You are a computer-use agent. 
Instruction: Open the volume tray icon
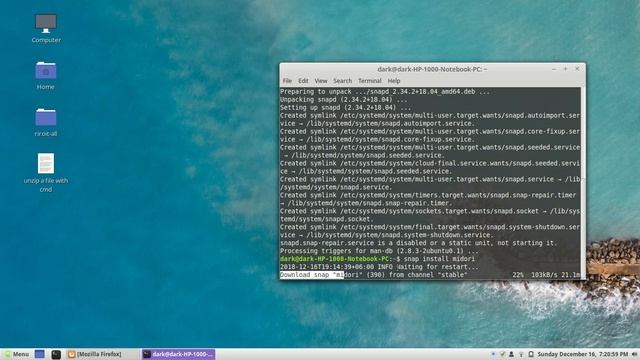(x=635, y=354)
